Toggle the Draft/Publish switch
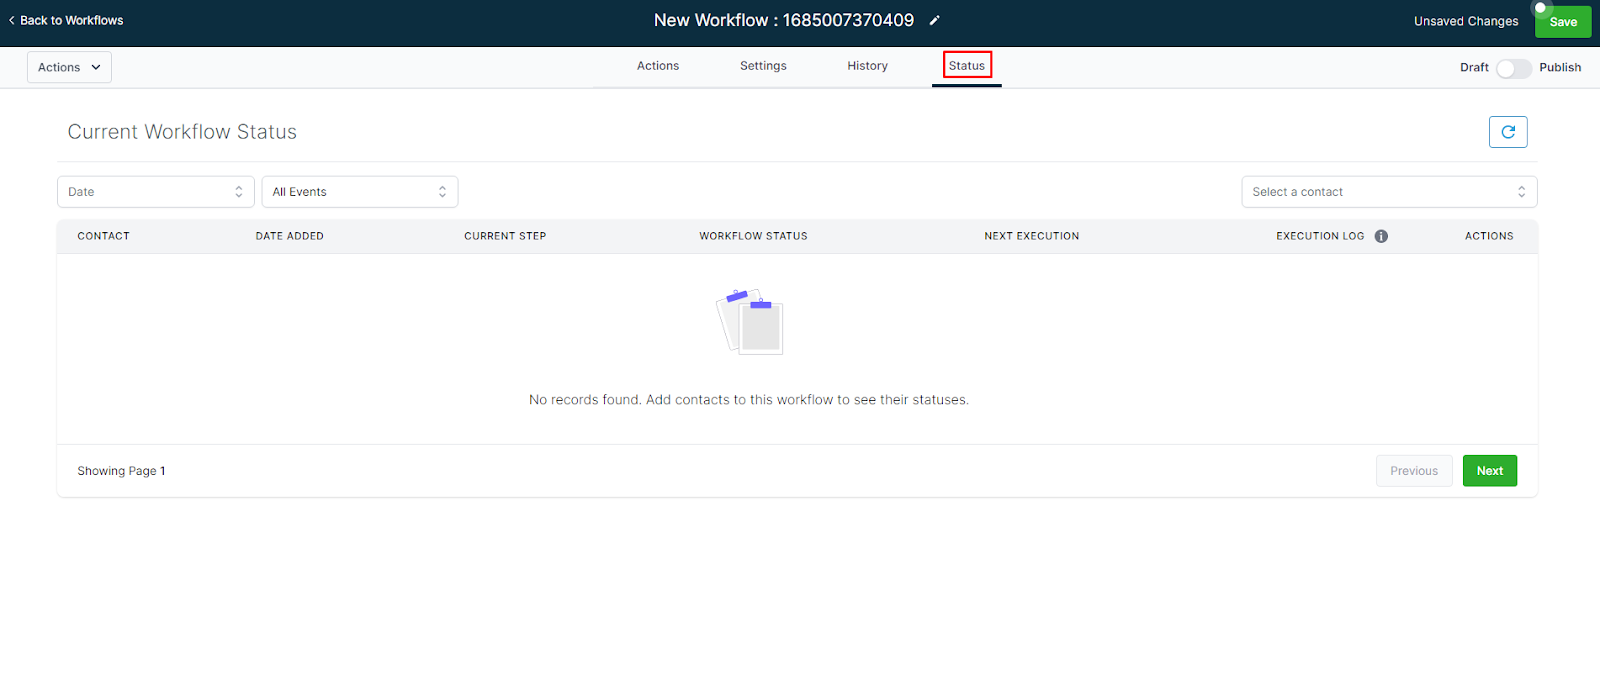This screenshot has width=1600, height=675. click(1513, 68)
